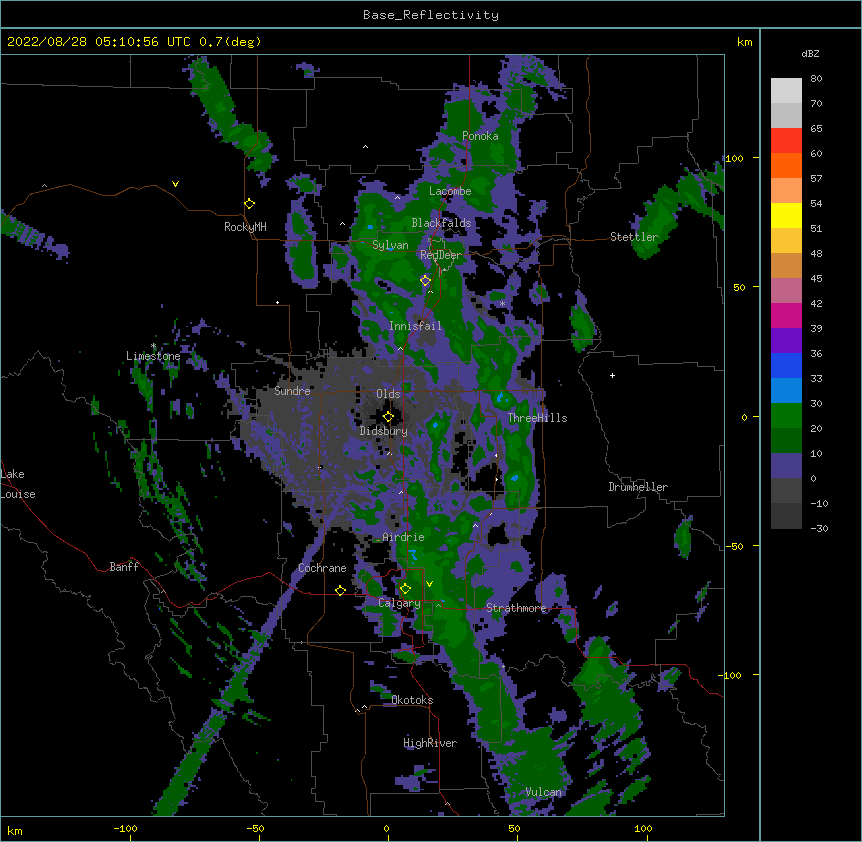The height and width of the screenshot is (842, 862).
Task: Click the Innisfail label
Action: point(415,326)
